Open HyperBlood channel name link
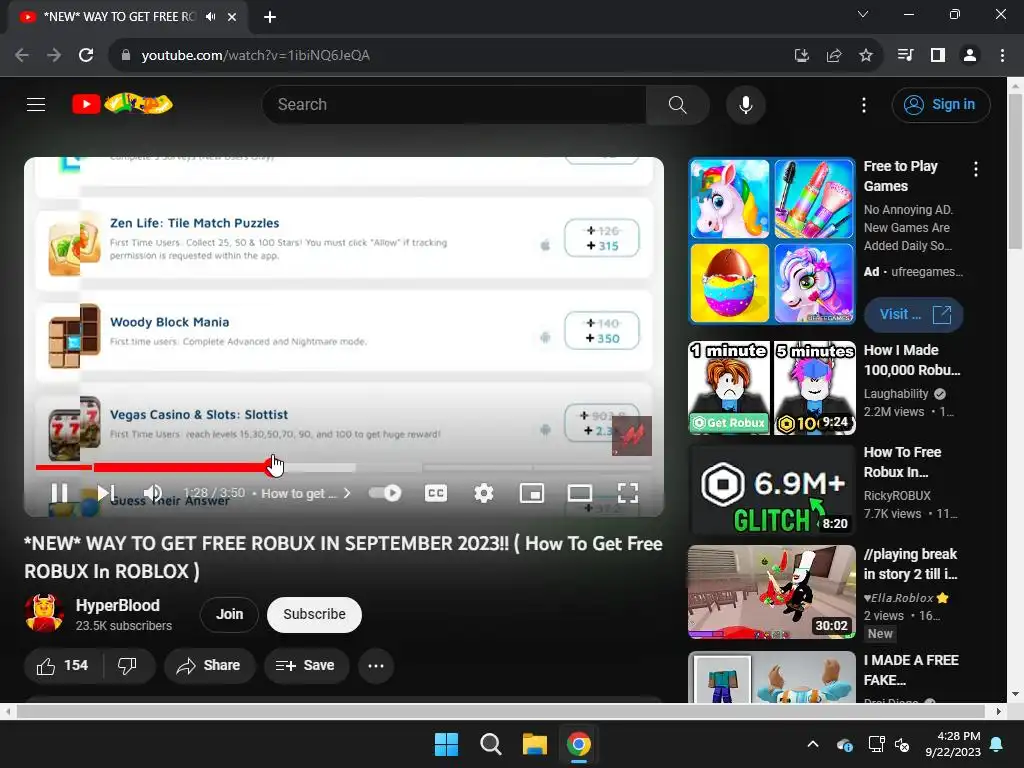Screen dimensions: 1024x768 [118, 605]
